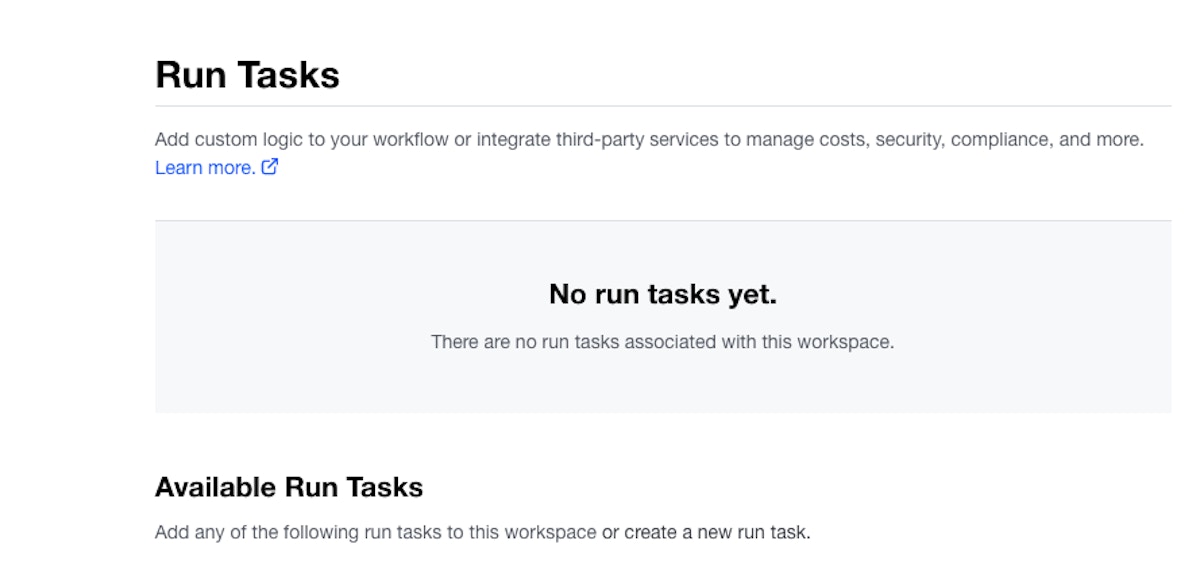Click the "Learn more." link

[x=205, y=168]
